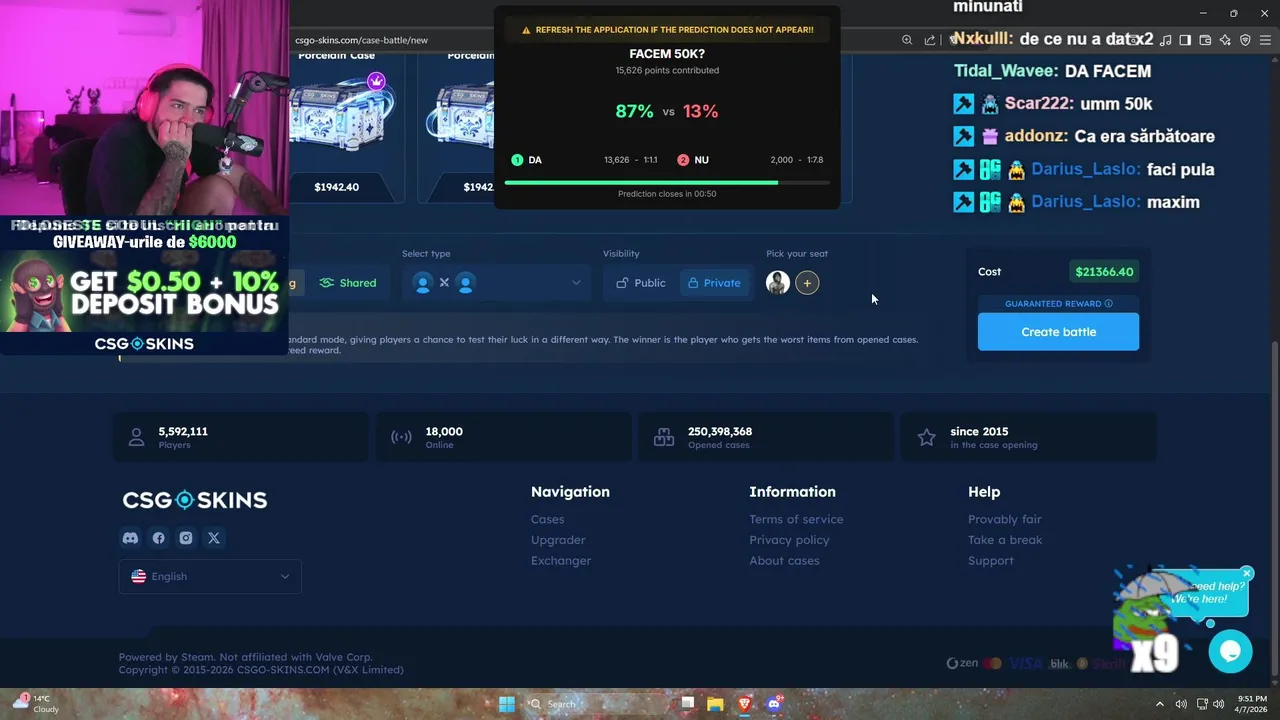The height and width of the screenshot is (720, 1280).
Task: Open CSGO-Skins Facebook icon link
Action: (x=158, y=538)
